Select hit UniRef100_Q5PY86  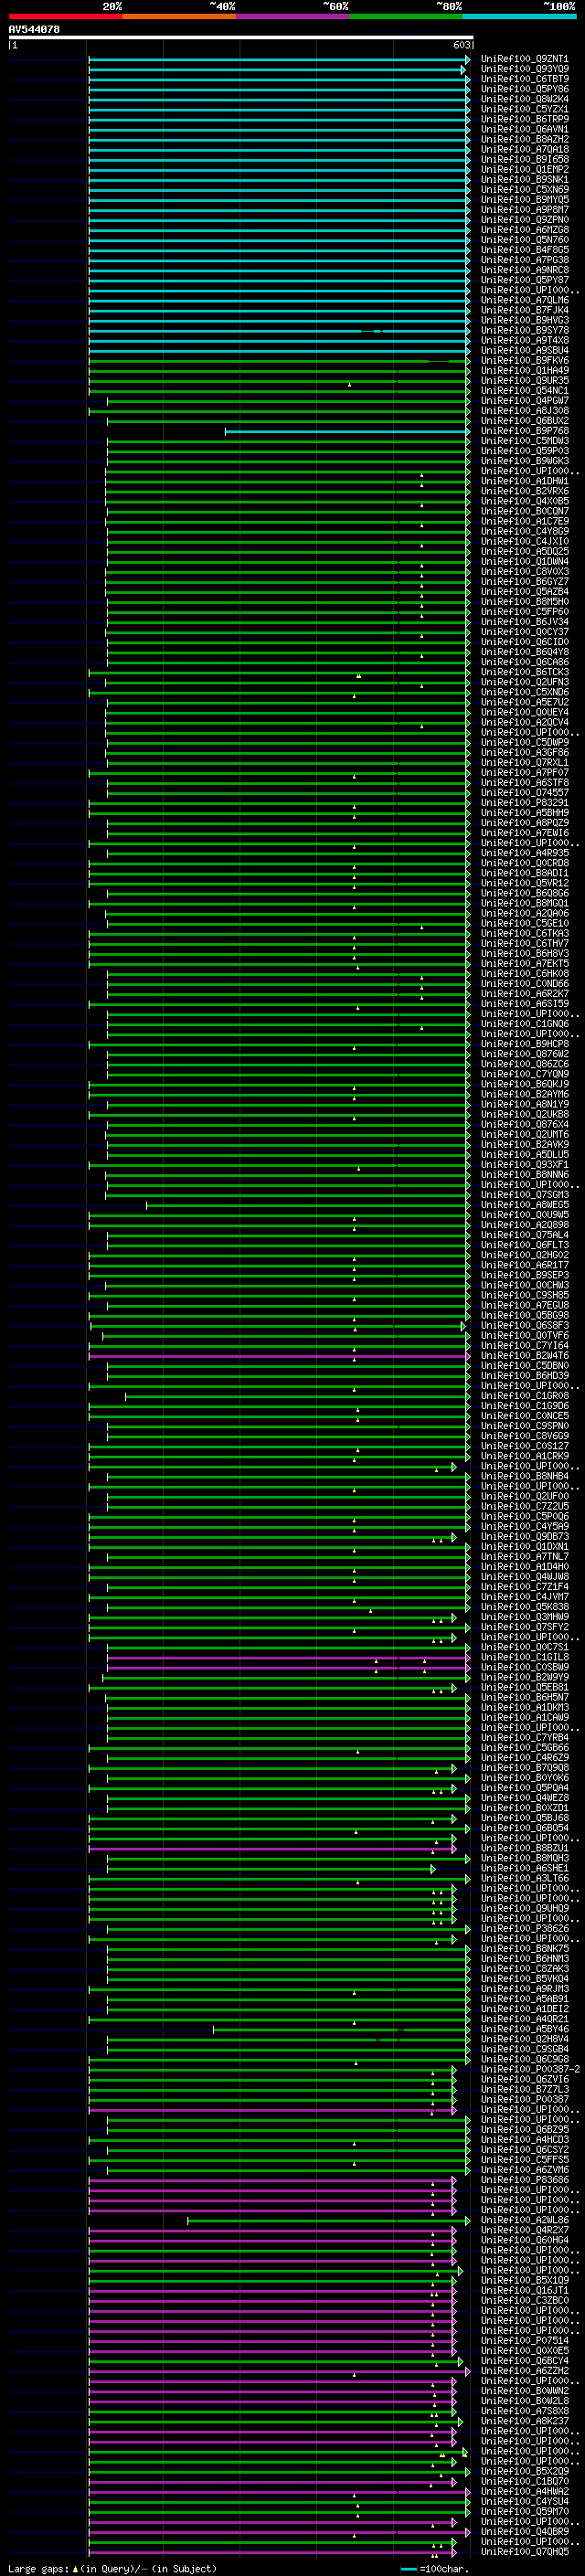pyautogui.click(x=524, y=90)
